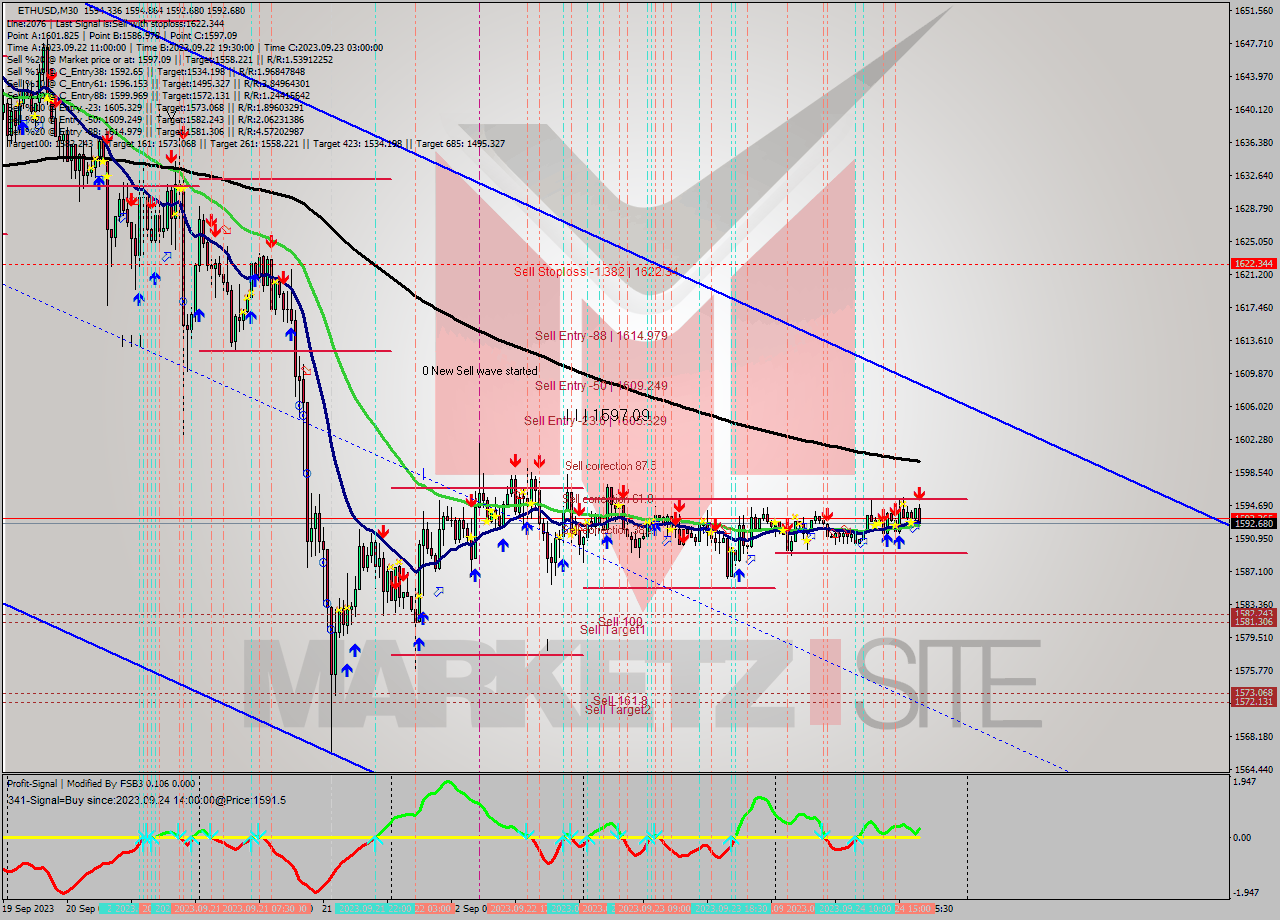Click the 'Target 685: 1495.327' text

click(x=461, y=144)
